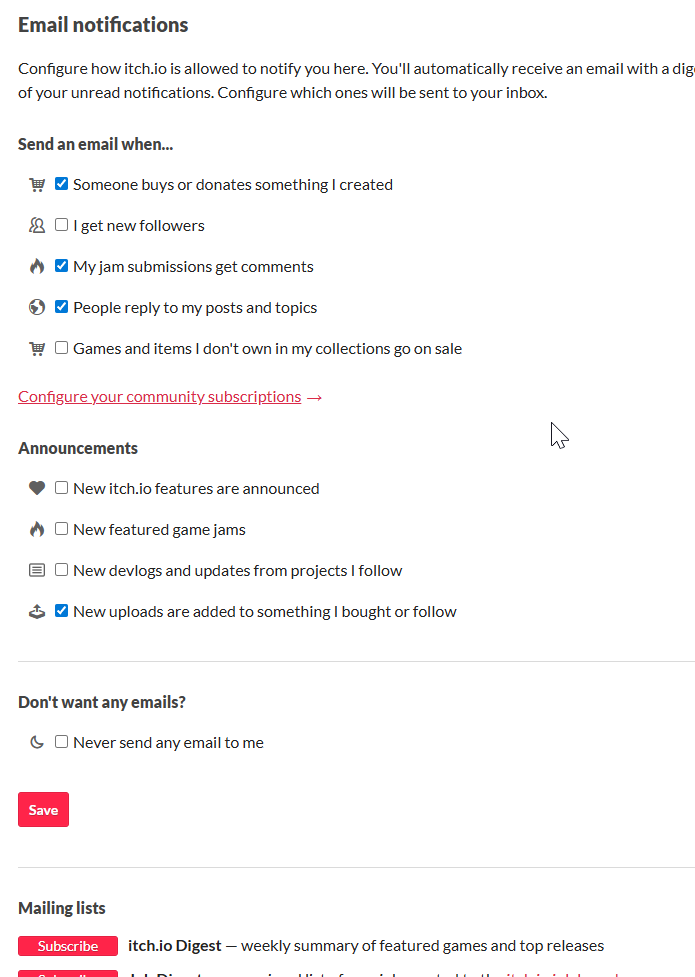Click the heart icon beside itch.io features
The image size is (695, 977).
37,488
